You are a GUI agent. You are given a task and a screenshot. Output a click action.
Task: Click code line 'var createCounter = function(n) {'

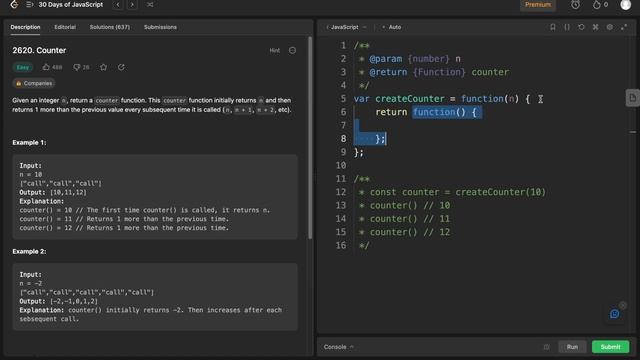point(442,99)
